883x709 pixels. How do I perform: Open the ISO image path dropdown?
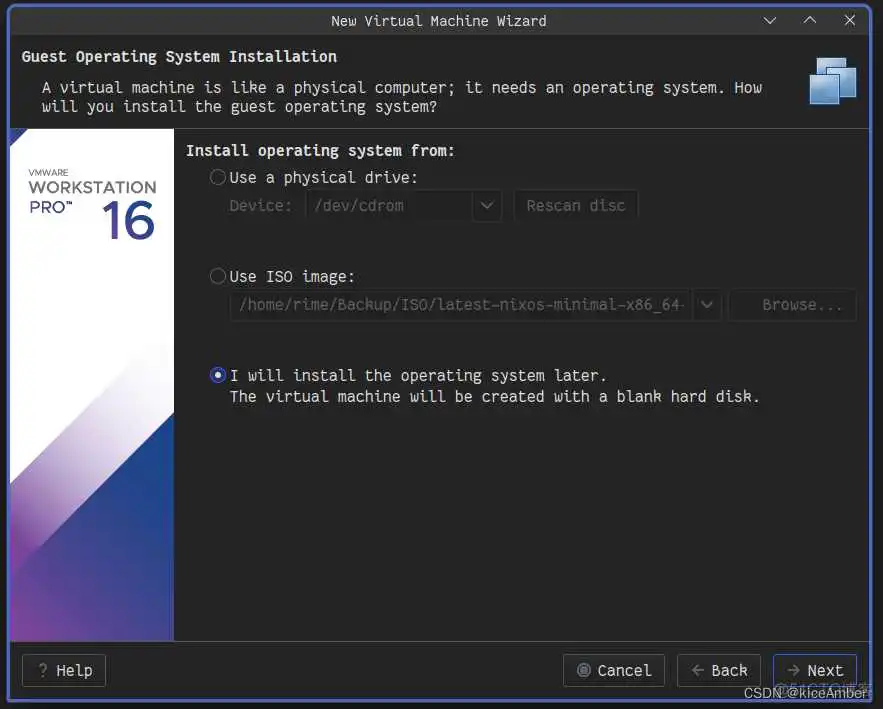coord(707,305)
